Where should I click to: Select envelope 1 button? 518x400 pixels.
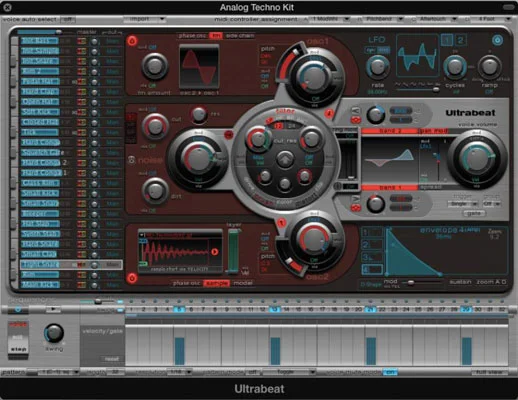click(x=372, y=232)
